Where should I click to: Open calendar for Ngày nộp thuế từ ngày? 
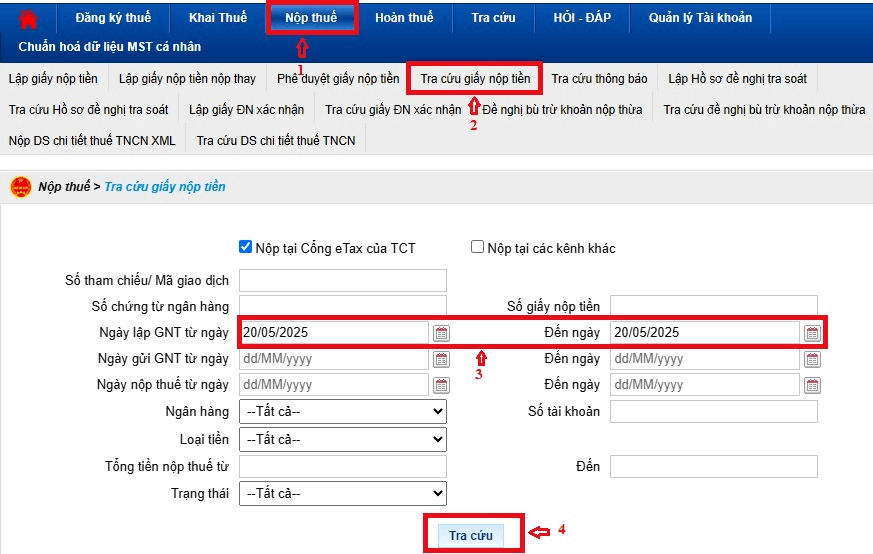441,385
